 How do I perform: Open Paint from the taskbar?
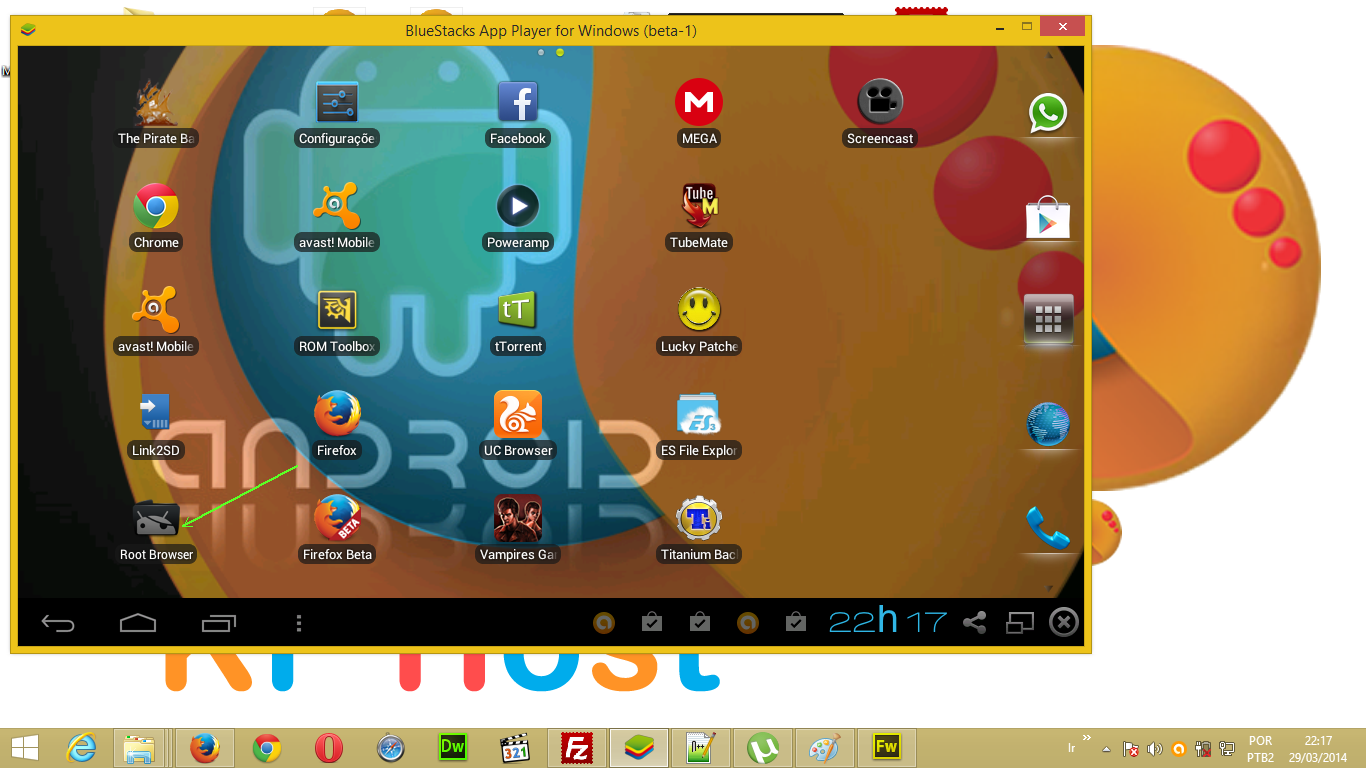825,748
